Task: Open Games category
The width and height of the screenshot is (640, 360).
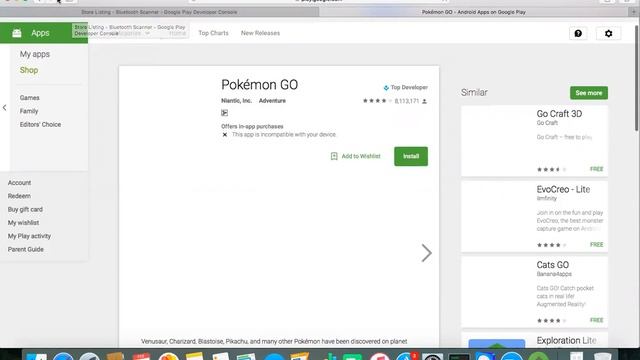Action: tap(29, 98)
